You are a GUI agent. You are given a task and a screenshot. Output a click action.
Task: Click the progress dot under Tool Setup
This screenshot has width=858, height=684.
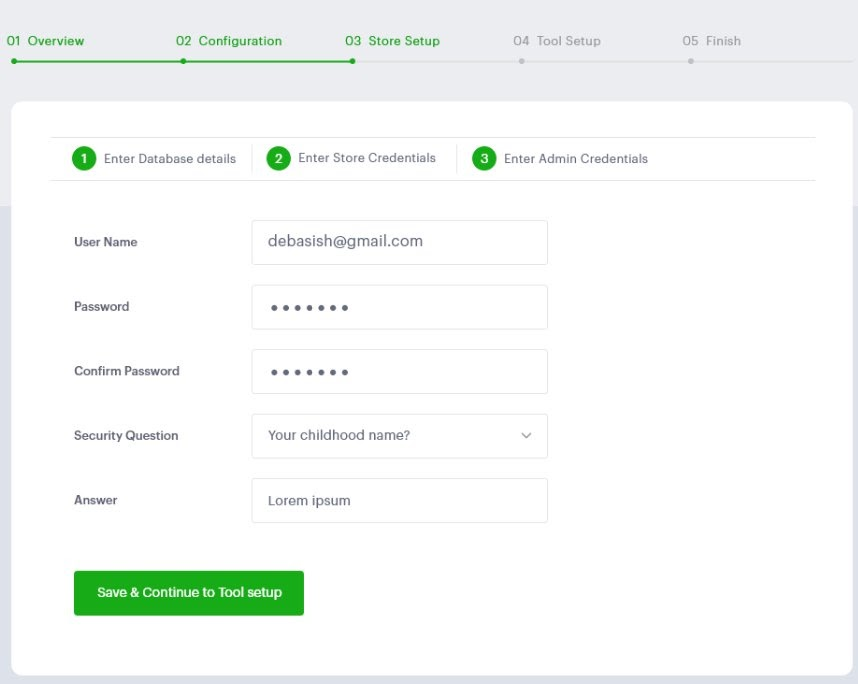pyautogui.click(x=521, y=61)
